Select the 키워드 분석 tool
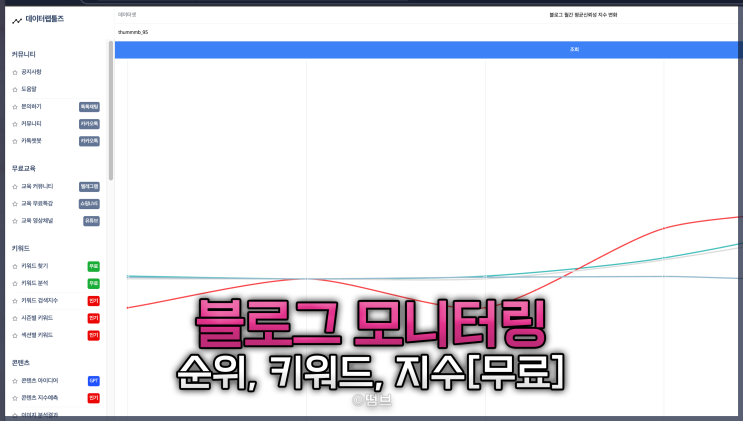Viewport: 743px width, 421px height. pos(35,283)
